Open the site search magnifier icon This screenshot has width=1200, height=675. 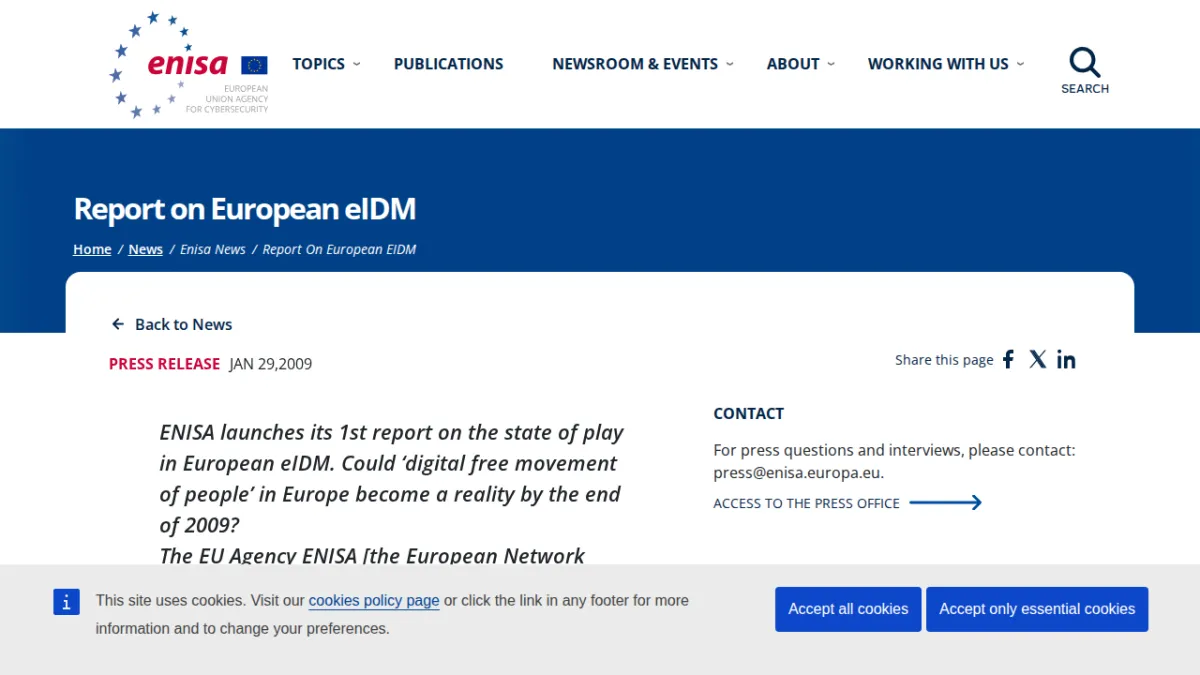tap(1085, 63)
